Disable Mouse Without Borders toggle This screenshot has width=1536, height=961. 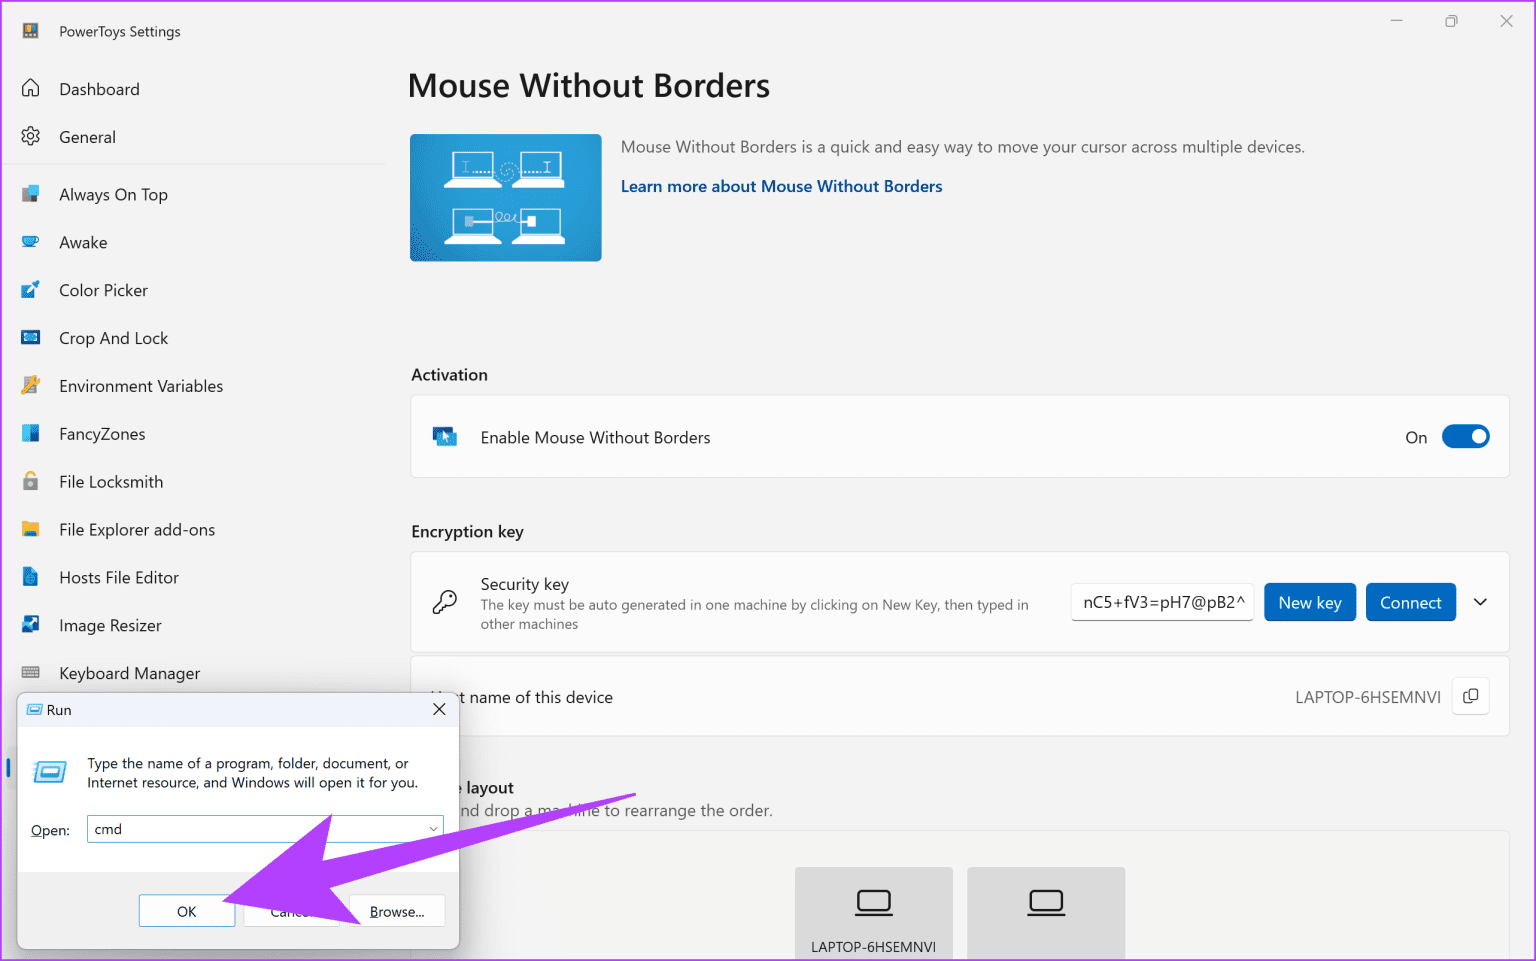[1466, 437]
